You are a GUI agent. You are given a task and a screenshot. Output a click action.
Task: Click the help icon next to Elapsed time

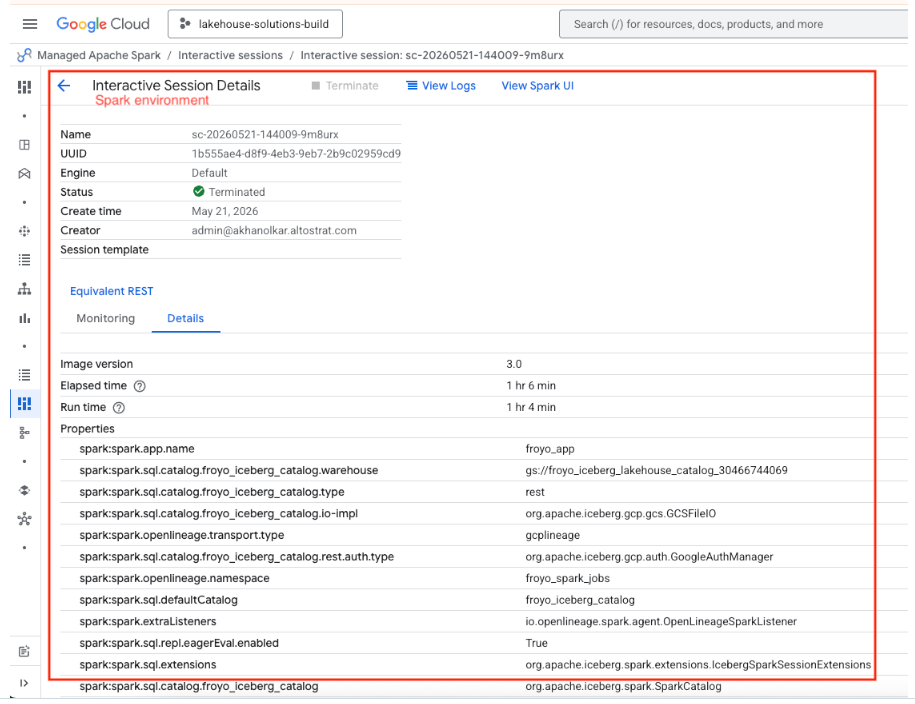139,386
